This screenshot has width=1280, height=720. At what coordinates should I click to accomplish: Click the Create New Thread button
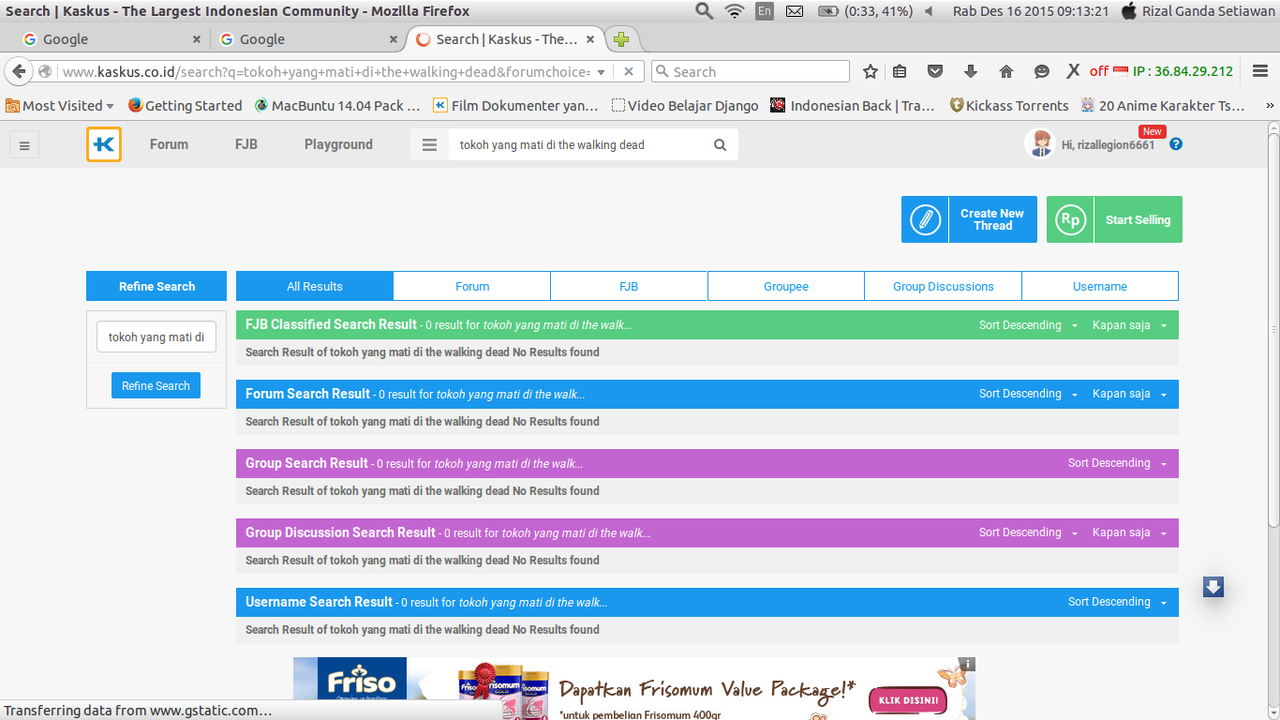click(969, 219)
